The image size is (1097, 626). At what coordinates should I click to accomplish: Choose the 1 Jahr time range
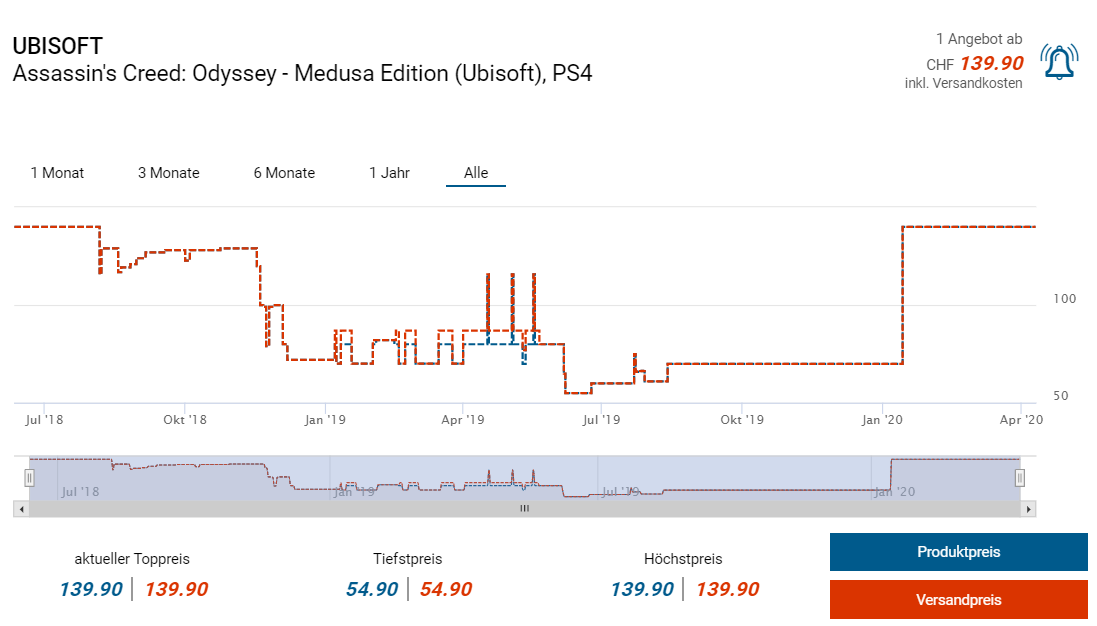pyautogui.click(x=389, y=173)
